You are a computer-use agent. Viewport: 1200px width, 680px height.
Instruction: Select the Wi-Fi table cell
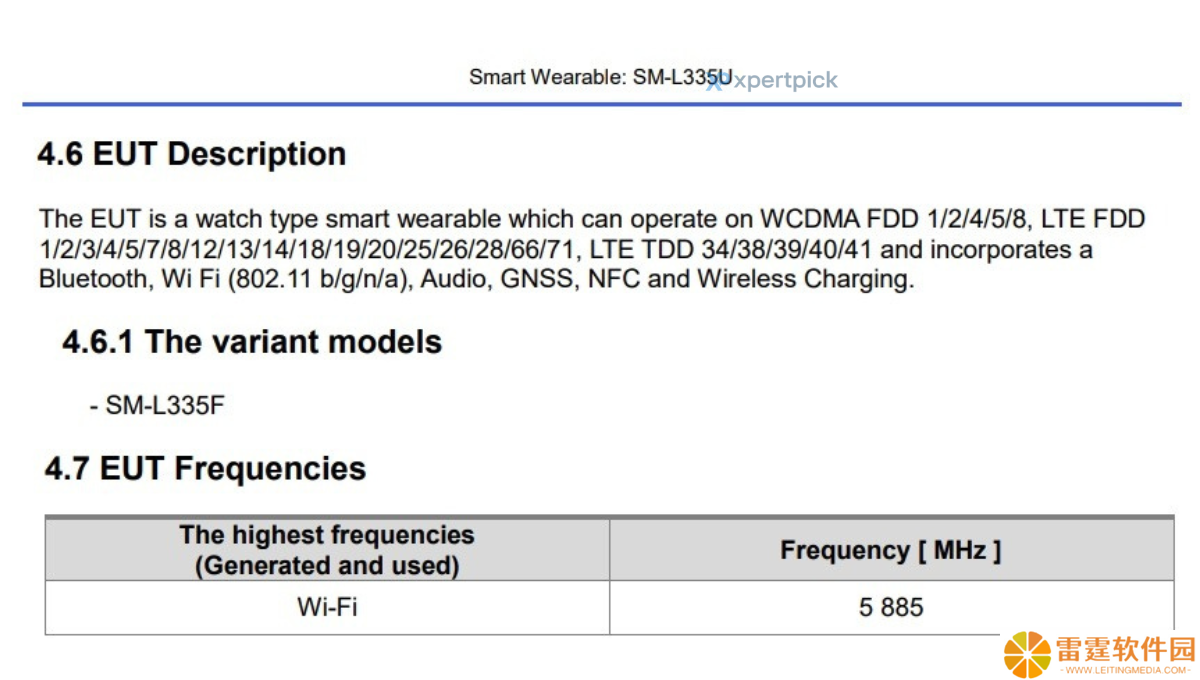coord(327,607)
